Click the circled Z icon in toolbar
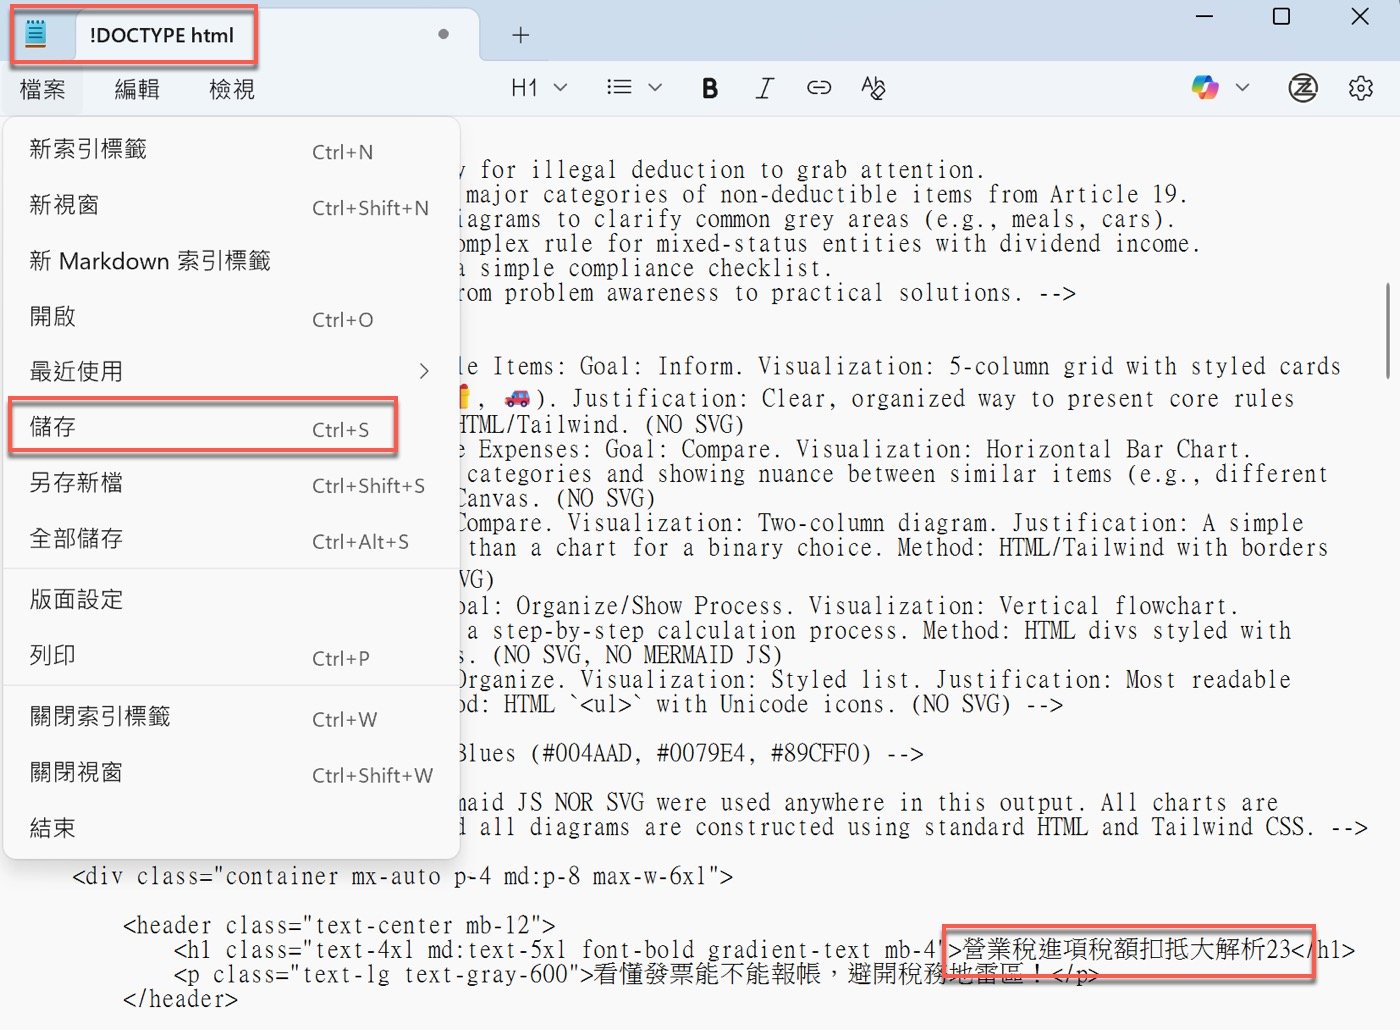Screen dimensions: 1400x1030 coord(1302,88)
